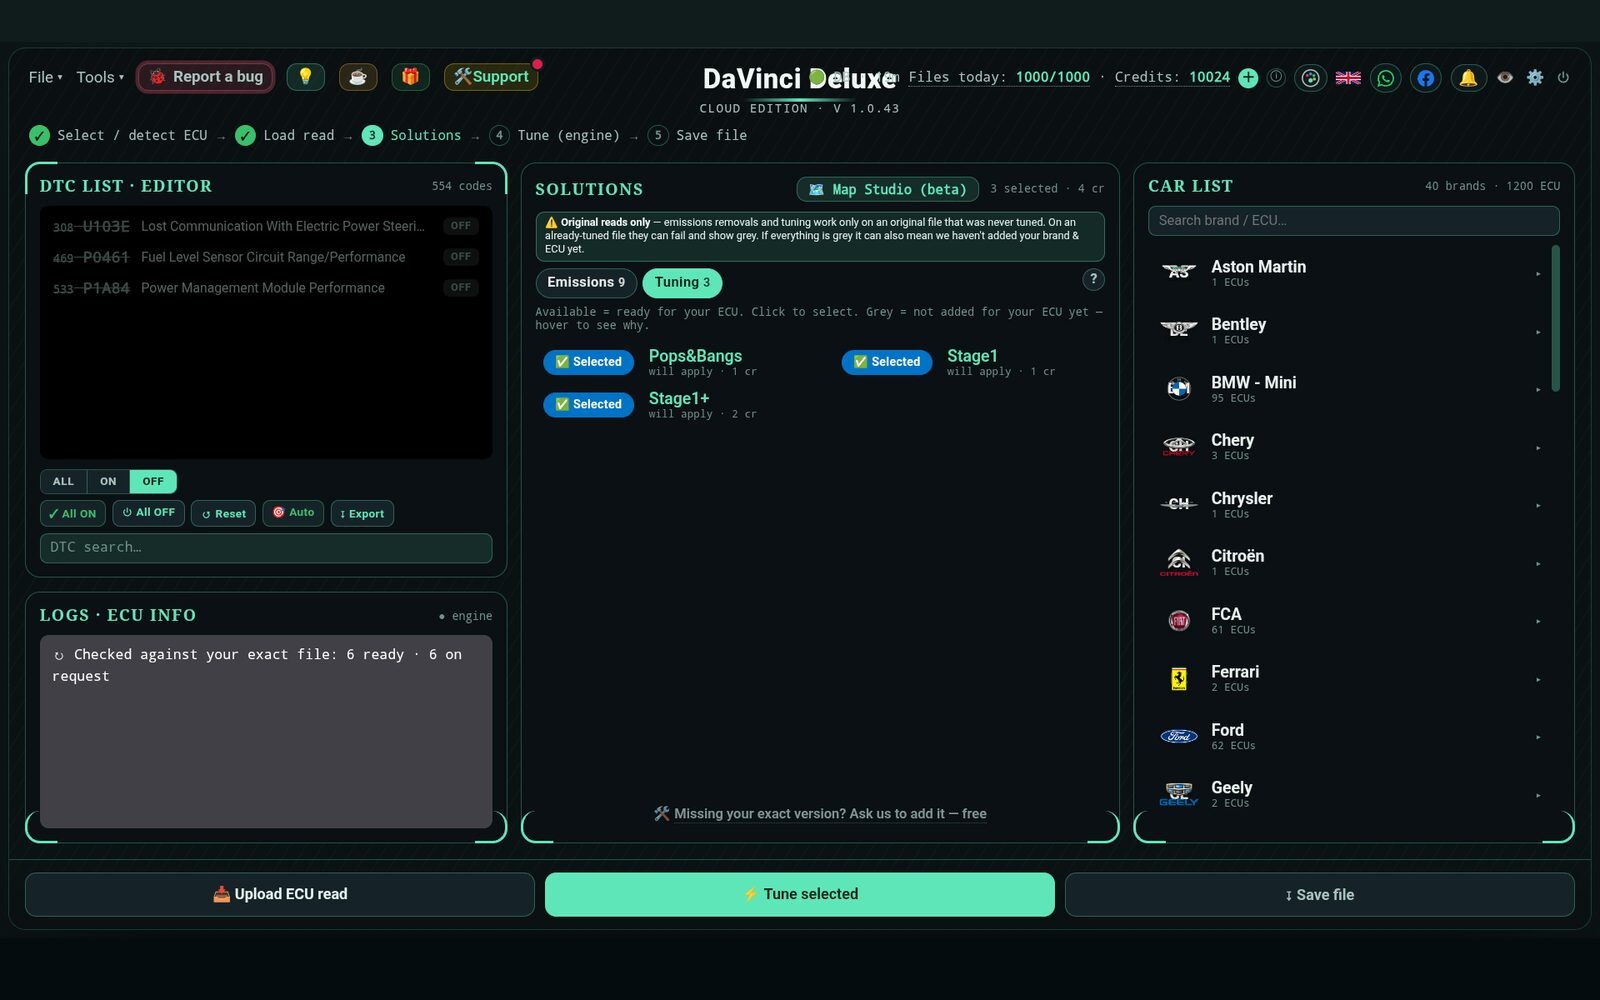Screen dimensions: 1600x1000
Task: Click the Support button
Action: [x=491, y=77]
